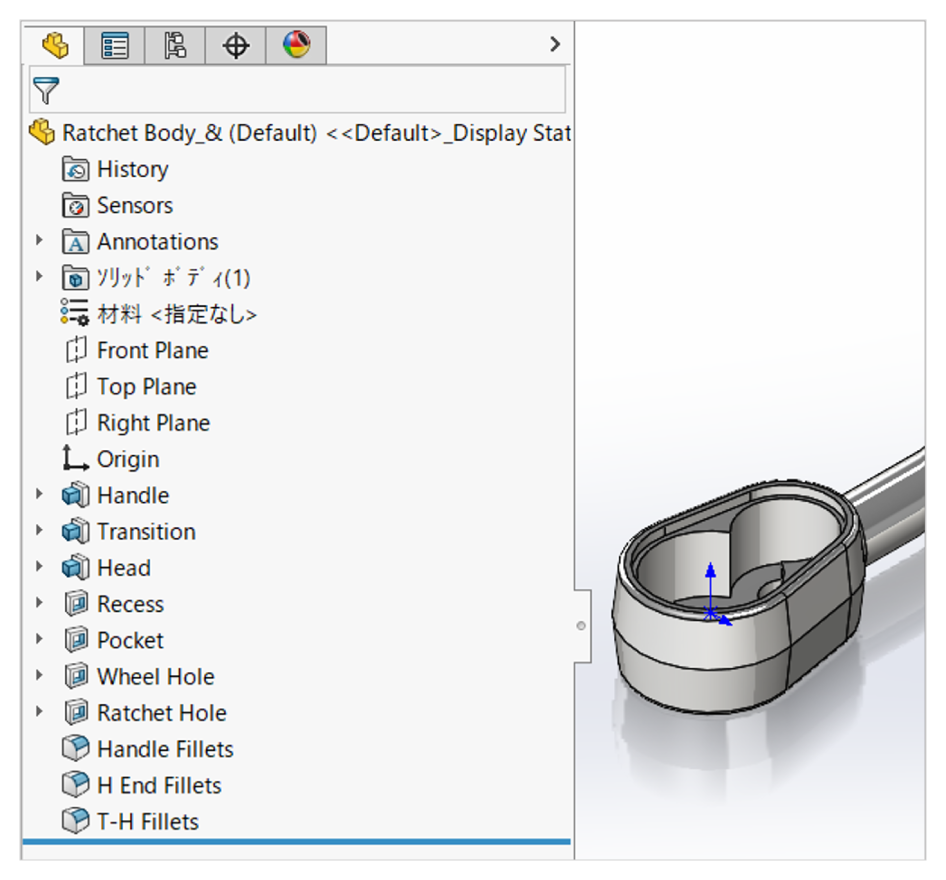Screen dimensions: 946x880
Task: Expand the Handle feature node
Action: pos(40,495)
